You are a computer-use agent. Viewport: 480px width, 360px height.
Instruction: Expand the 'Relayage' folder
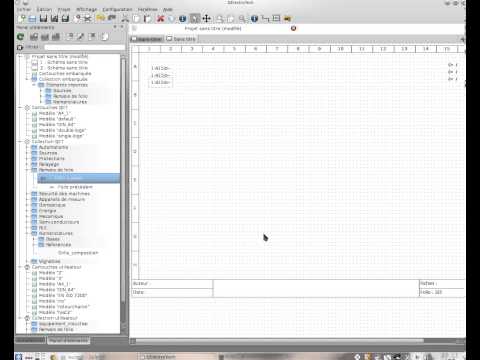(x=27, y=164)
